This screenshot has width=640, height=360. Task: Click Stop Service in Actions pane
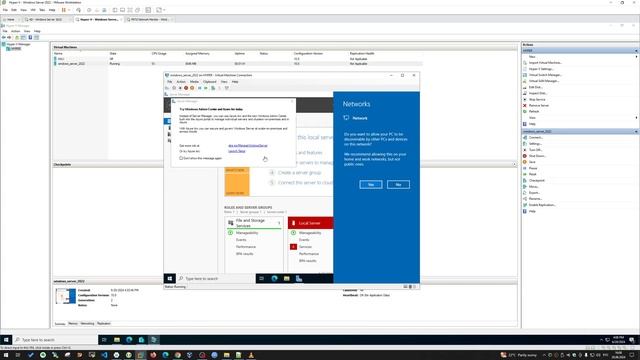pos(537,99)
